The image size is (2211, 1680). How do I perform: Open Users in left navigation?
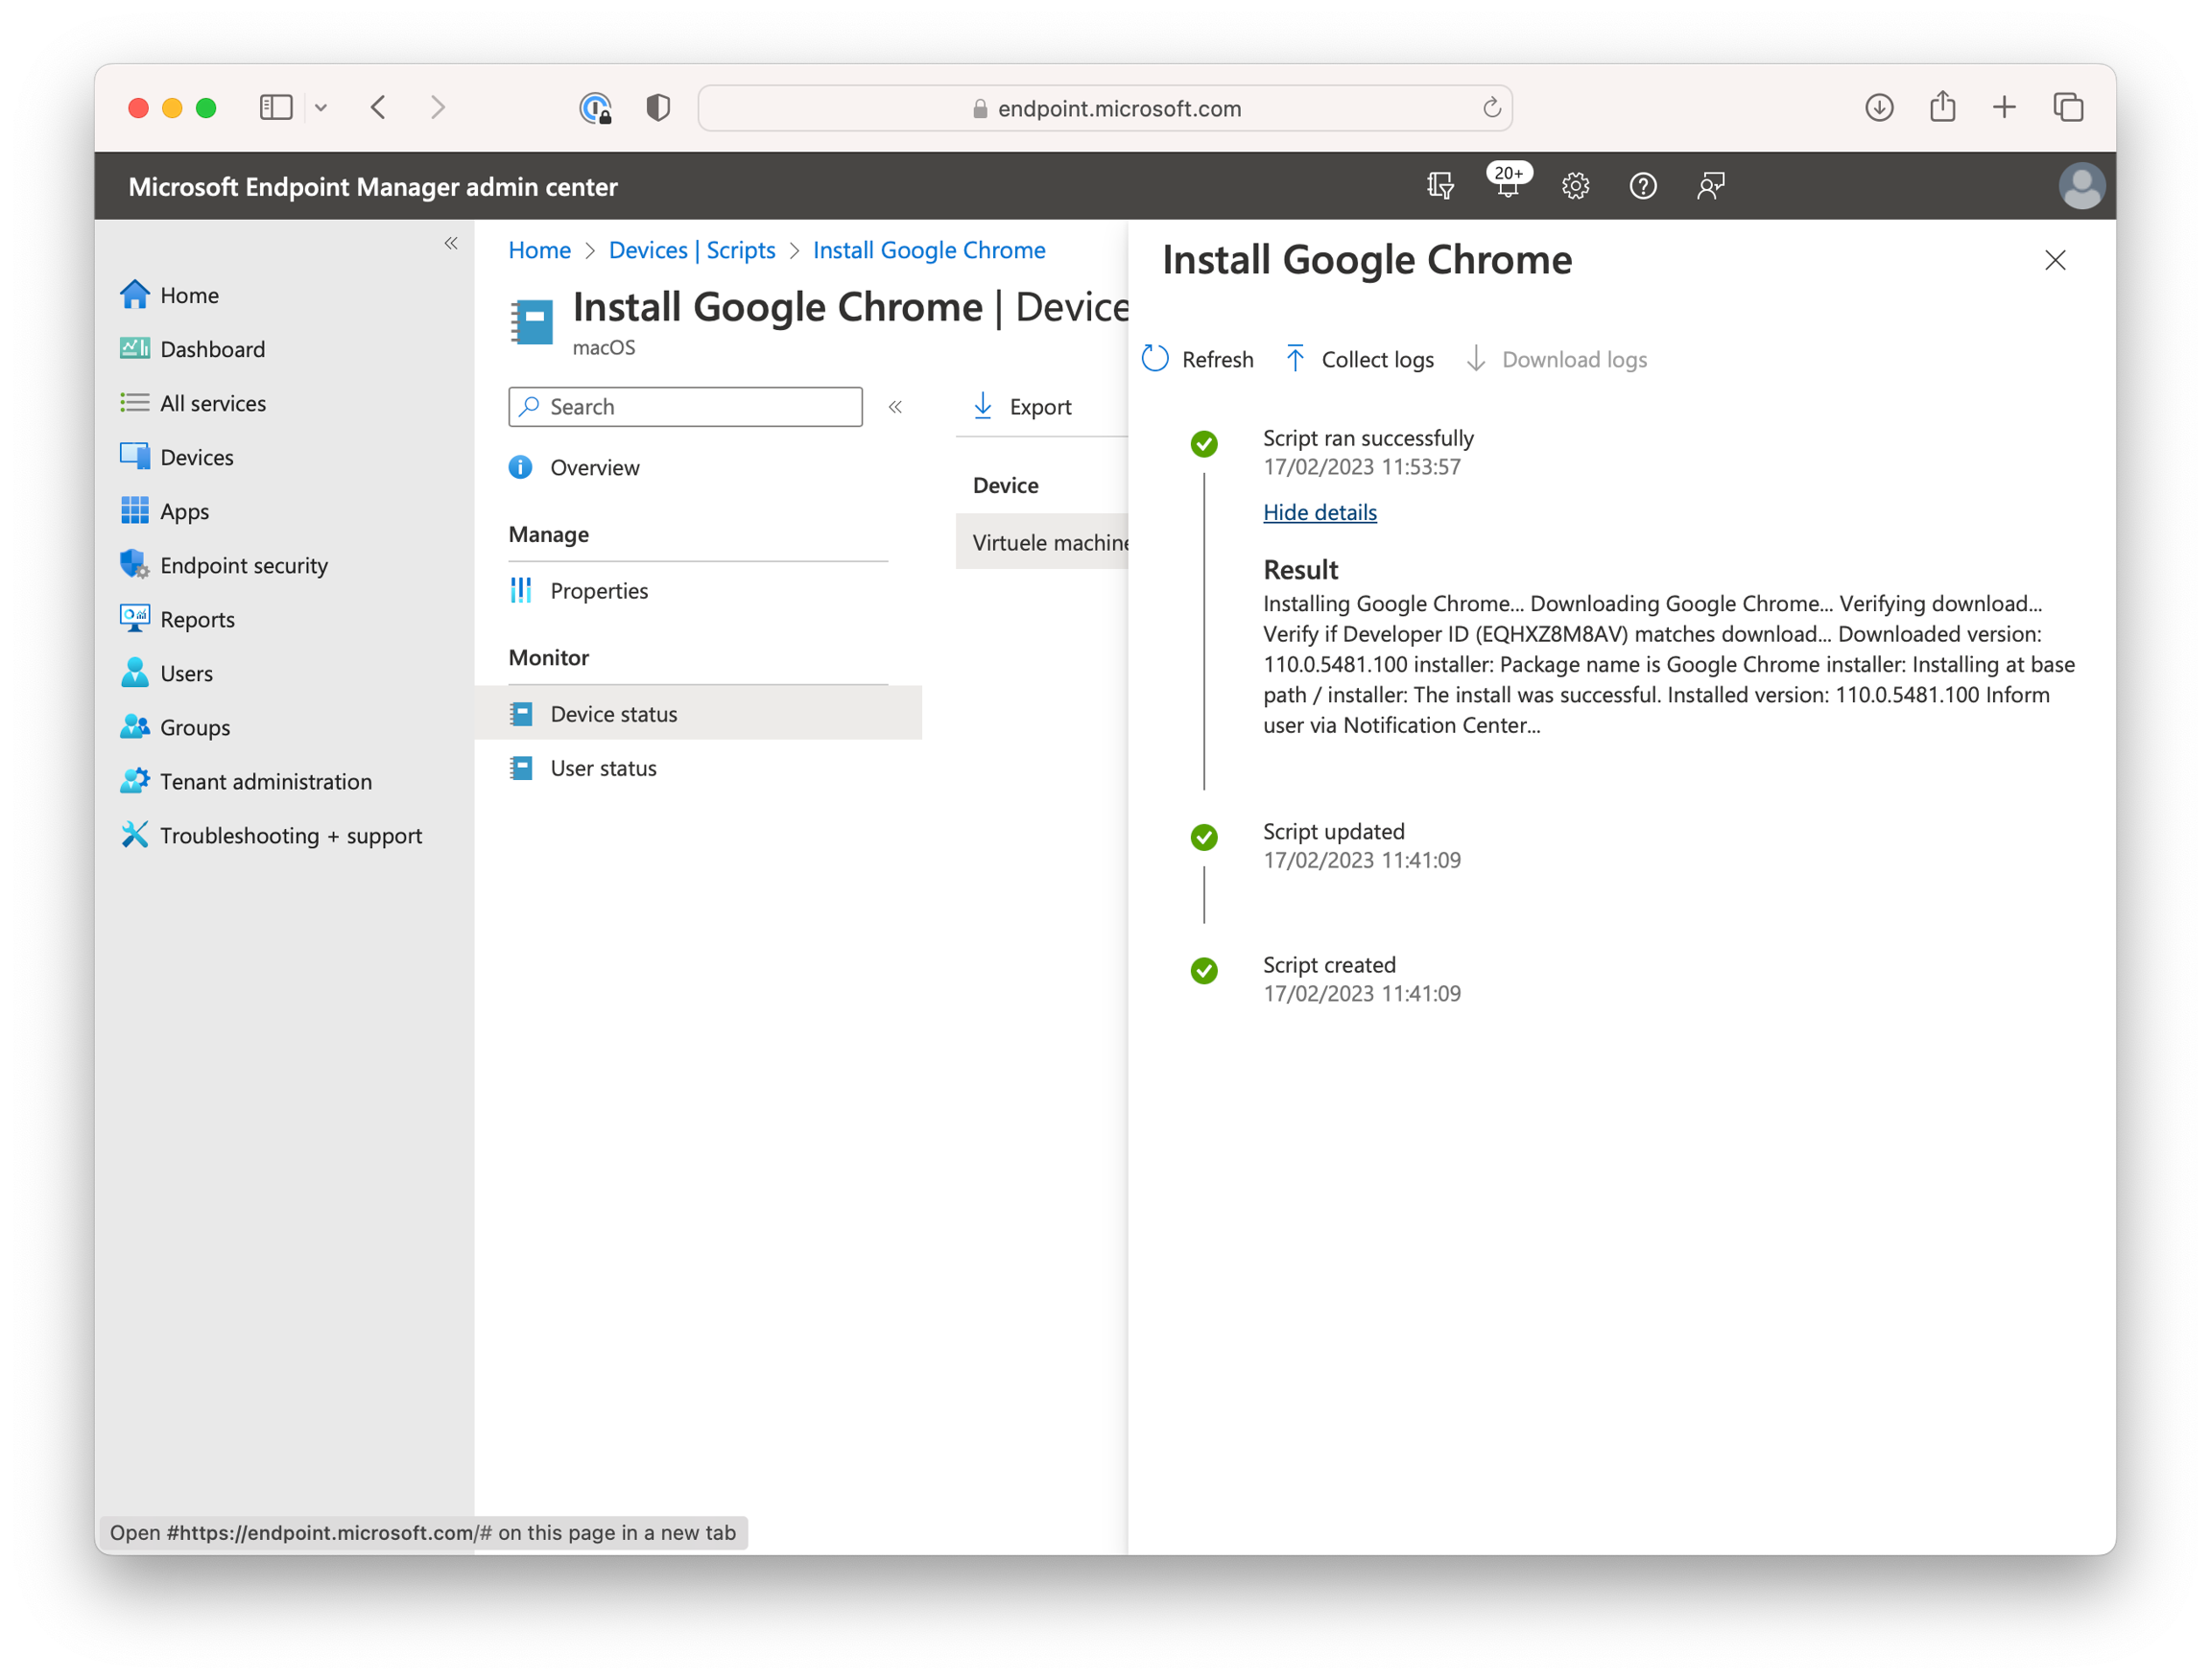click(166, 673)
